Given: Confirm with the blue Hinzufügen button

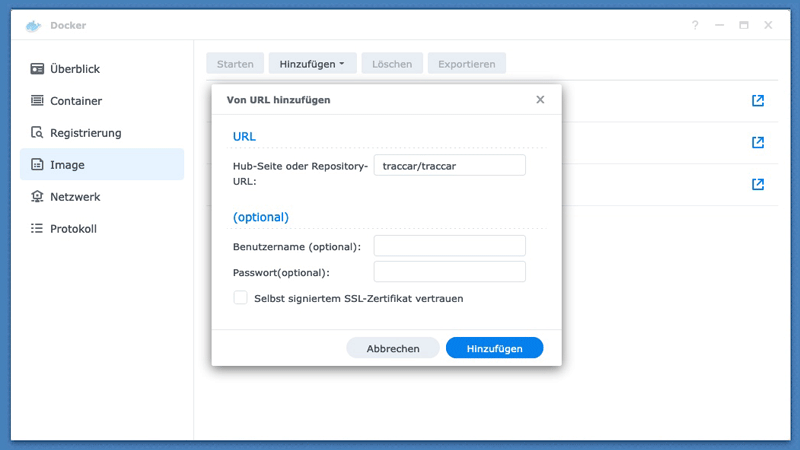Looking at the screenshot, I should point(494,348).
